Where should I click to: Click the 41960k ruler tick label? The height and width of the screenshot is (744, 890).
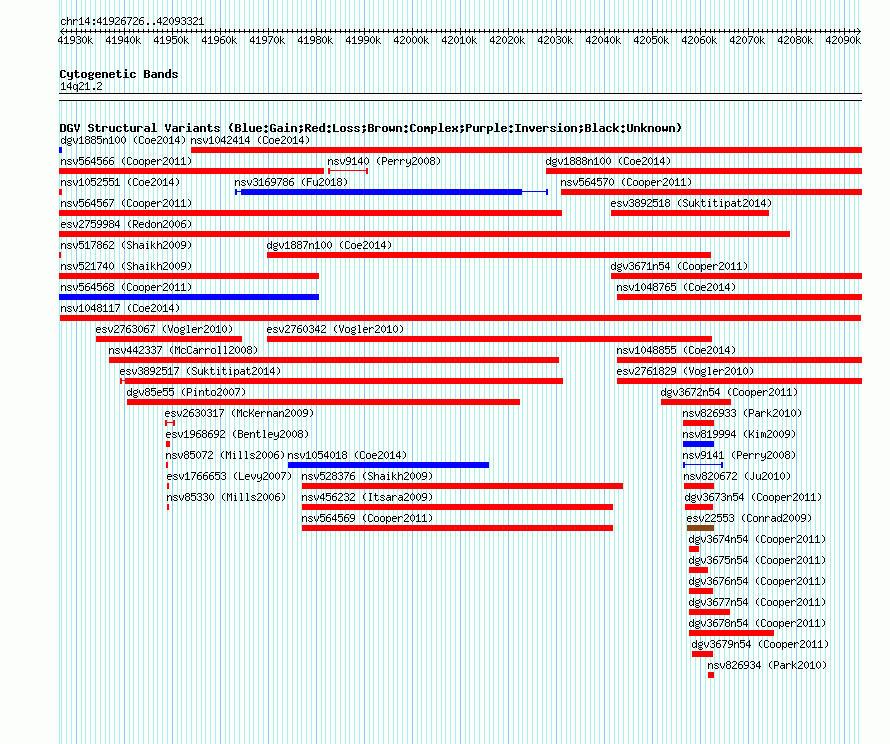tap(219, 40)
